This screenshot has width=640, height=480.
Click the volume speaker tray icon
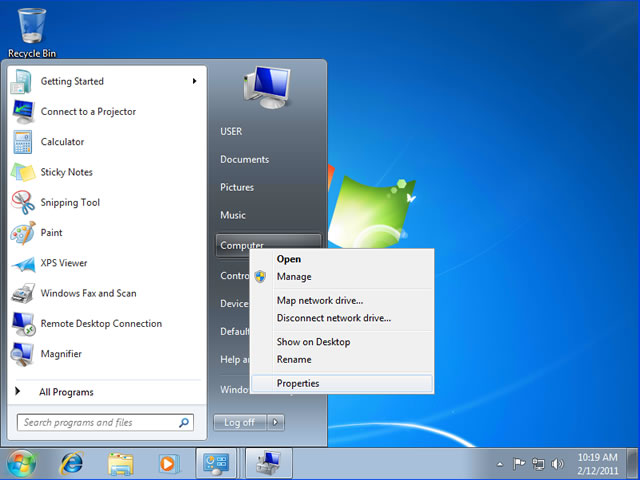[557, 464]
